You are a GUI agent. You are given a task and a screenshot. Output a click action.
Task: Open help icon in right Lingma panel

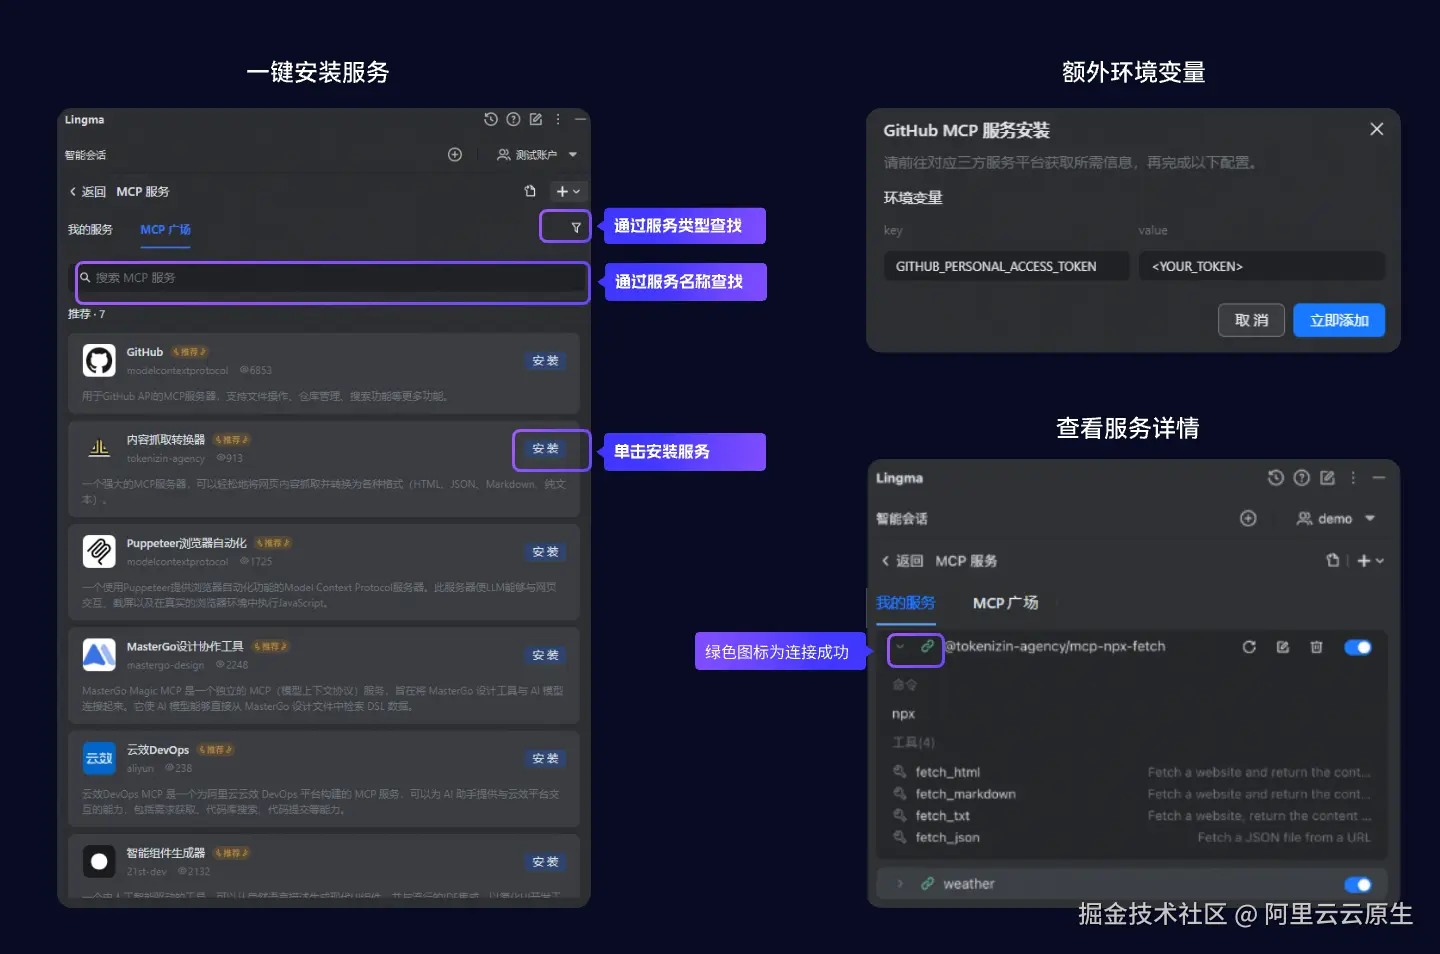1301,478
